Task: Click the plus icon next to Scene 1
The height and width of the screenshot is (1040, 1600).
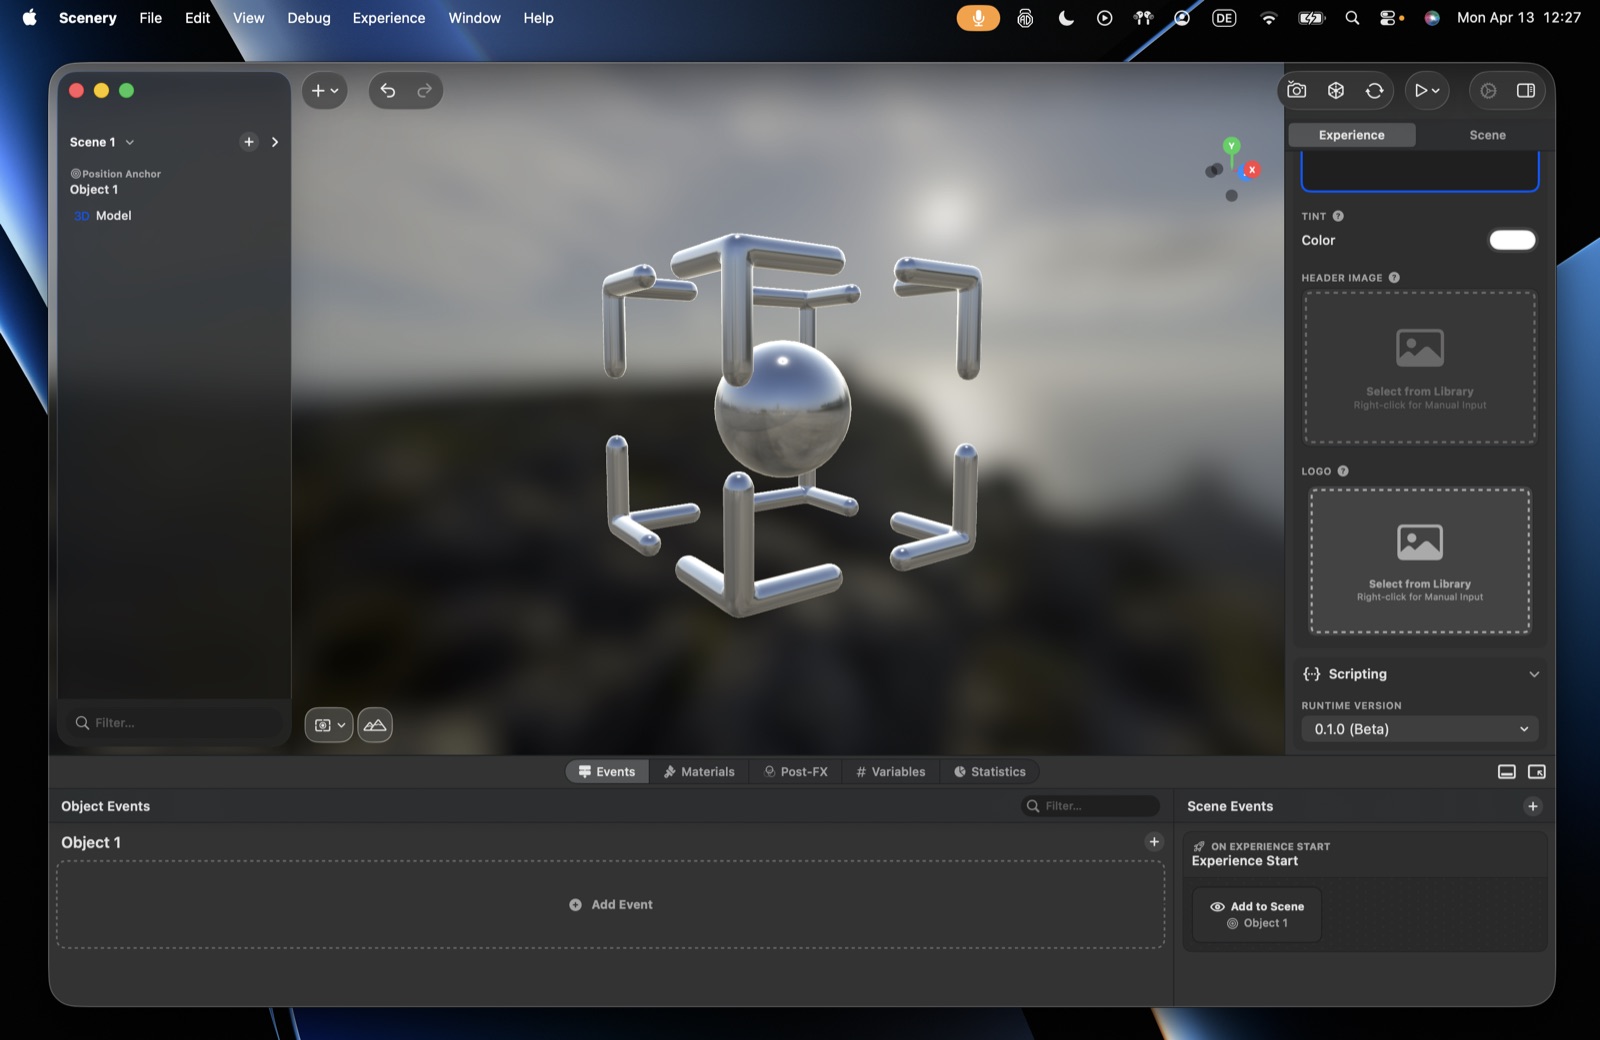Action: pos(249,142)
